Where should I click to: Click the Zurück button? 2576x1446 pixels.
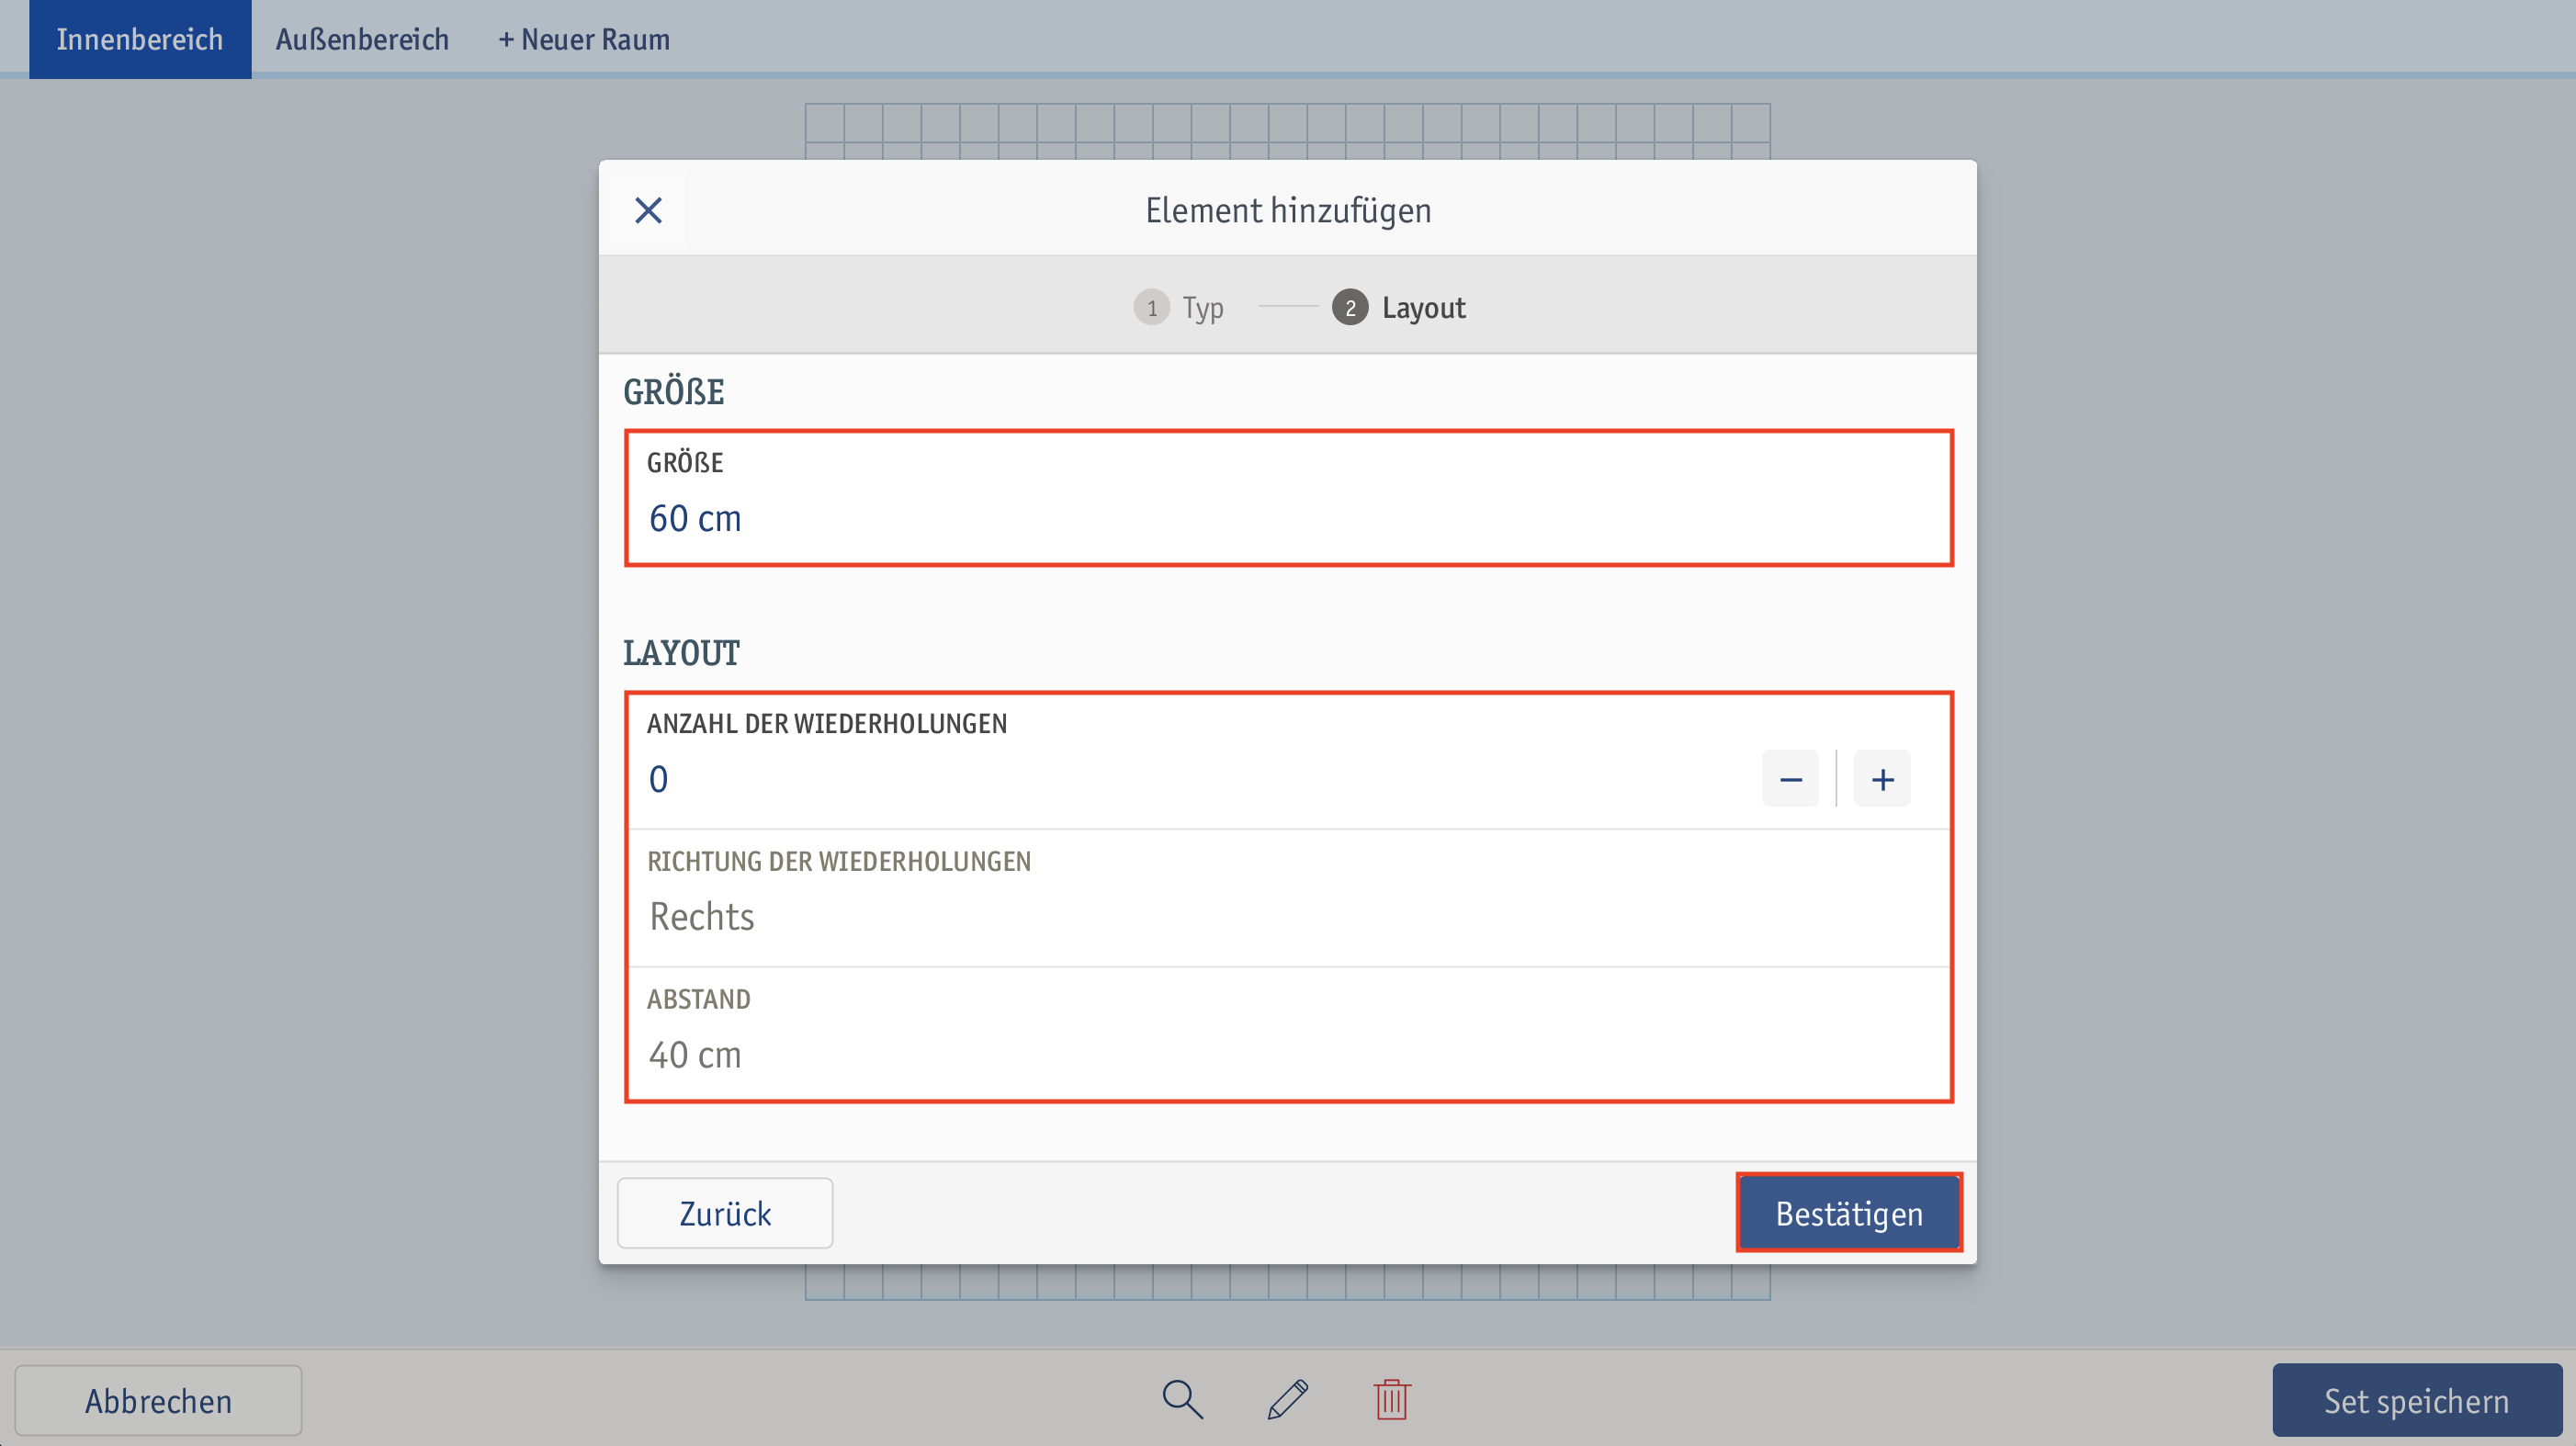725,1213
